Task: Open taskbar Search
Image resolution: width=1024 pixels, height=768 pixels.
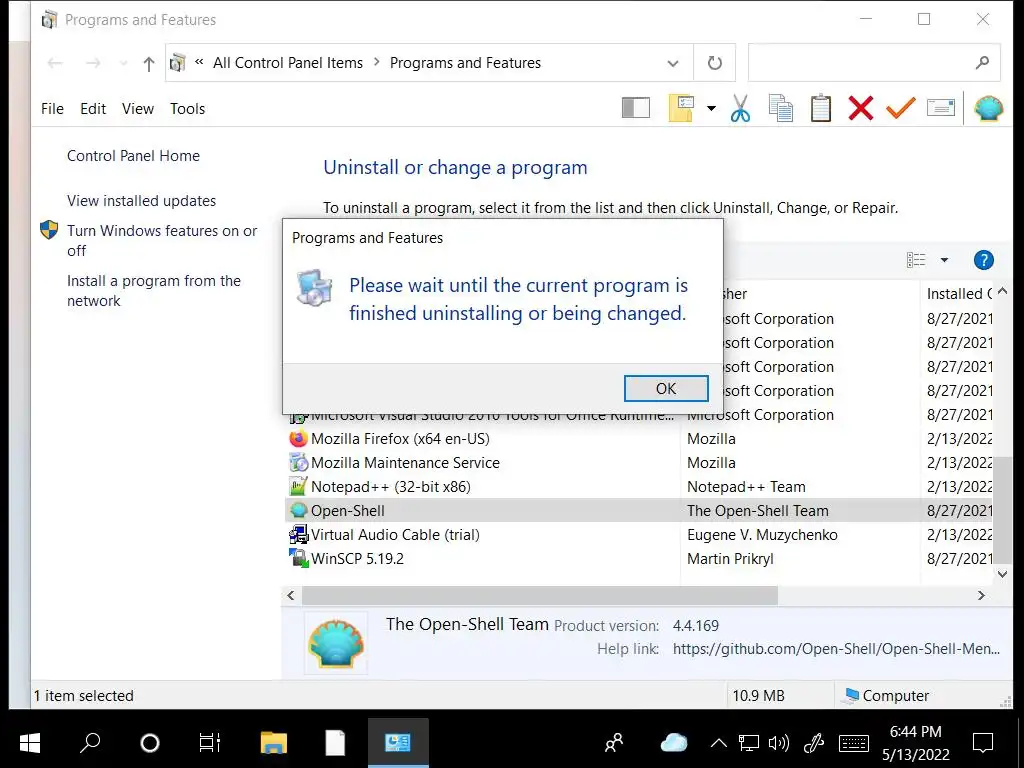Action: (89, 743)
